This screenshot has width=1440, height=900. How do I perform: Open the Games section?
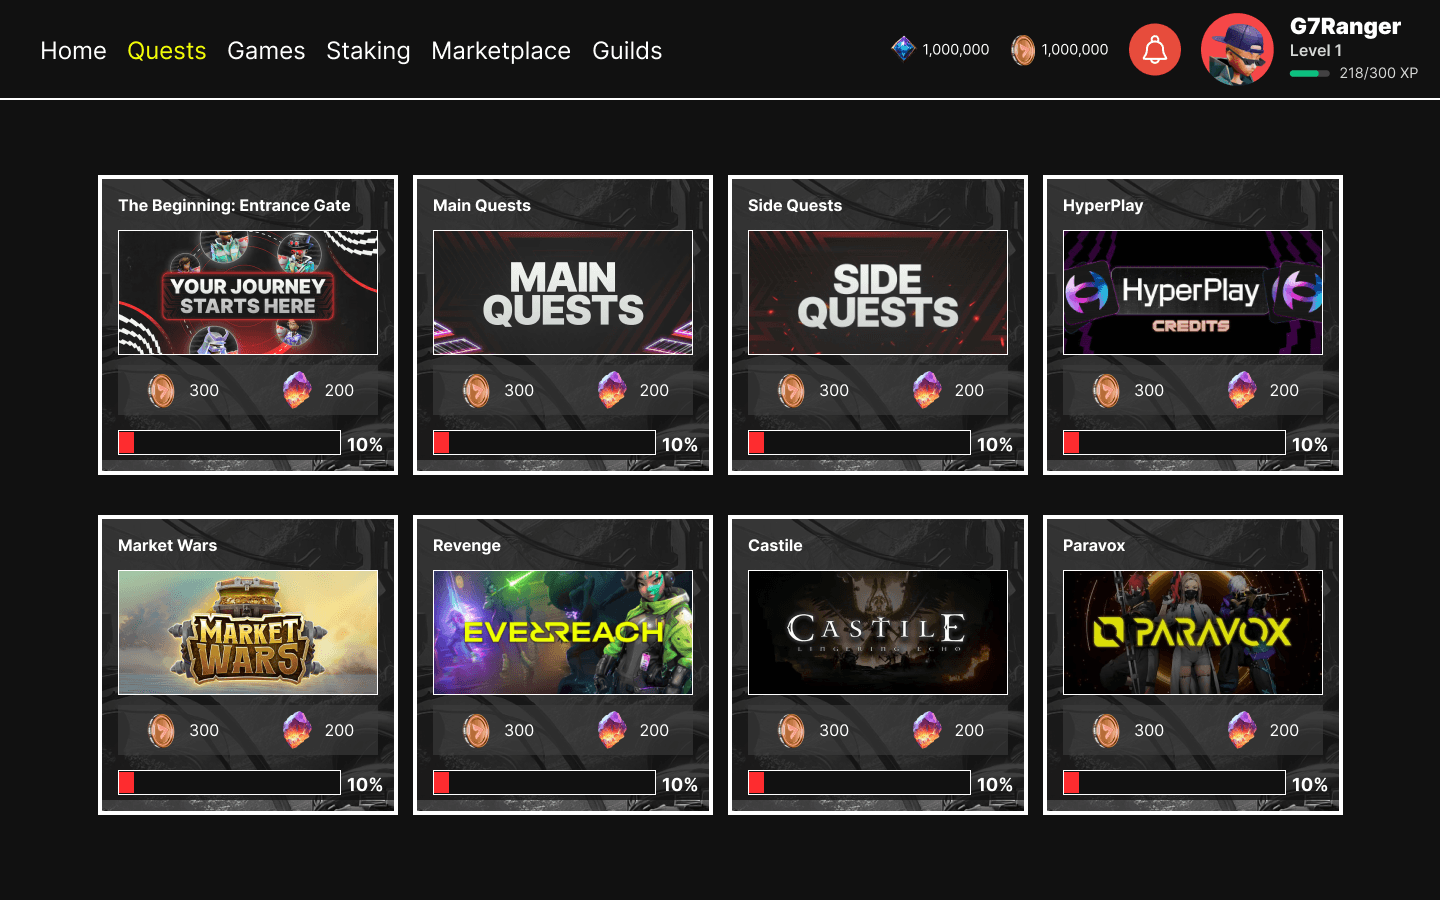pos(266,51)
